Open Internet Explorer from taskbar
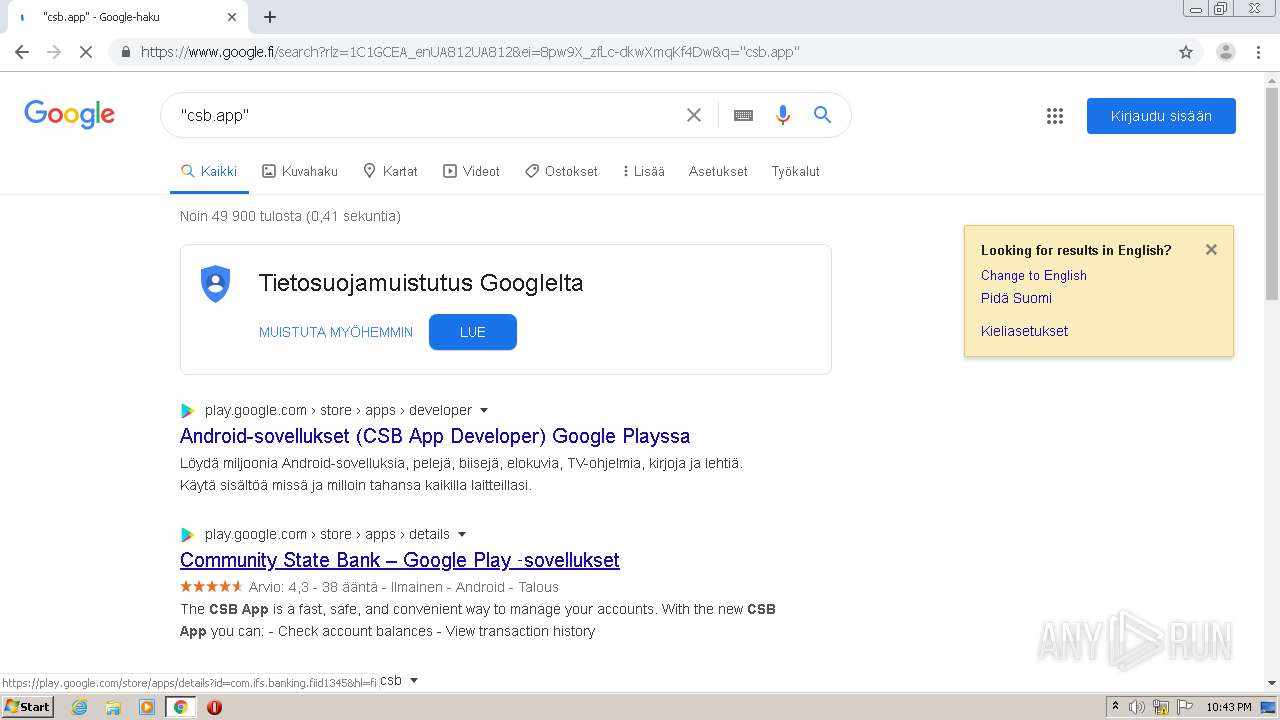The image size is (1280, 720). tap(80, 707)
